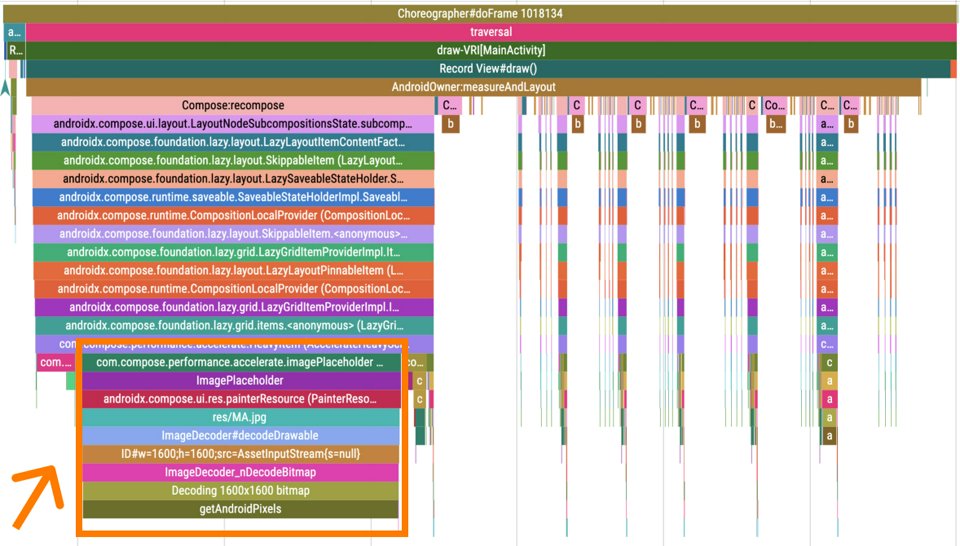
Task: Click the wide Compose:recompose slice
Action: coord(233,105)
